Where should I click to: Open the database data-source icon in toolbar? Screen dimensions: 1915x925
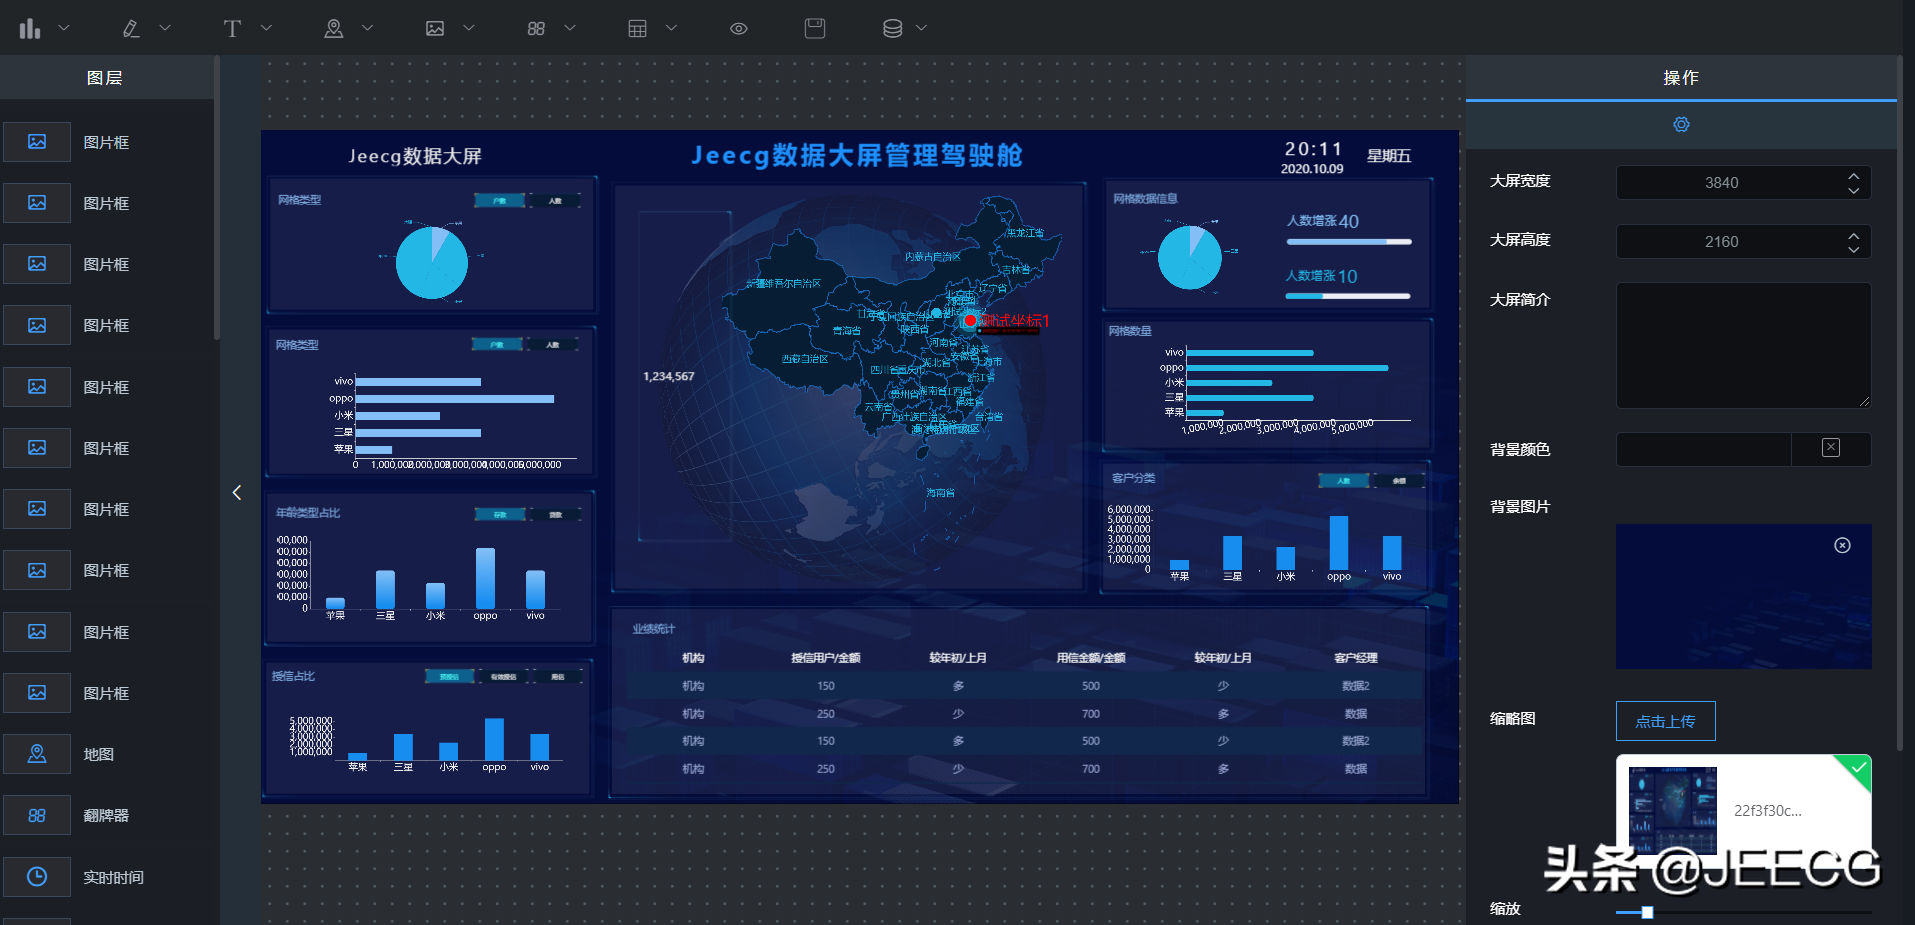coord(893,29)
